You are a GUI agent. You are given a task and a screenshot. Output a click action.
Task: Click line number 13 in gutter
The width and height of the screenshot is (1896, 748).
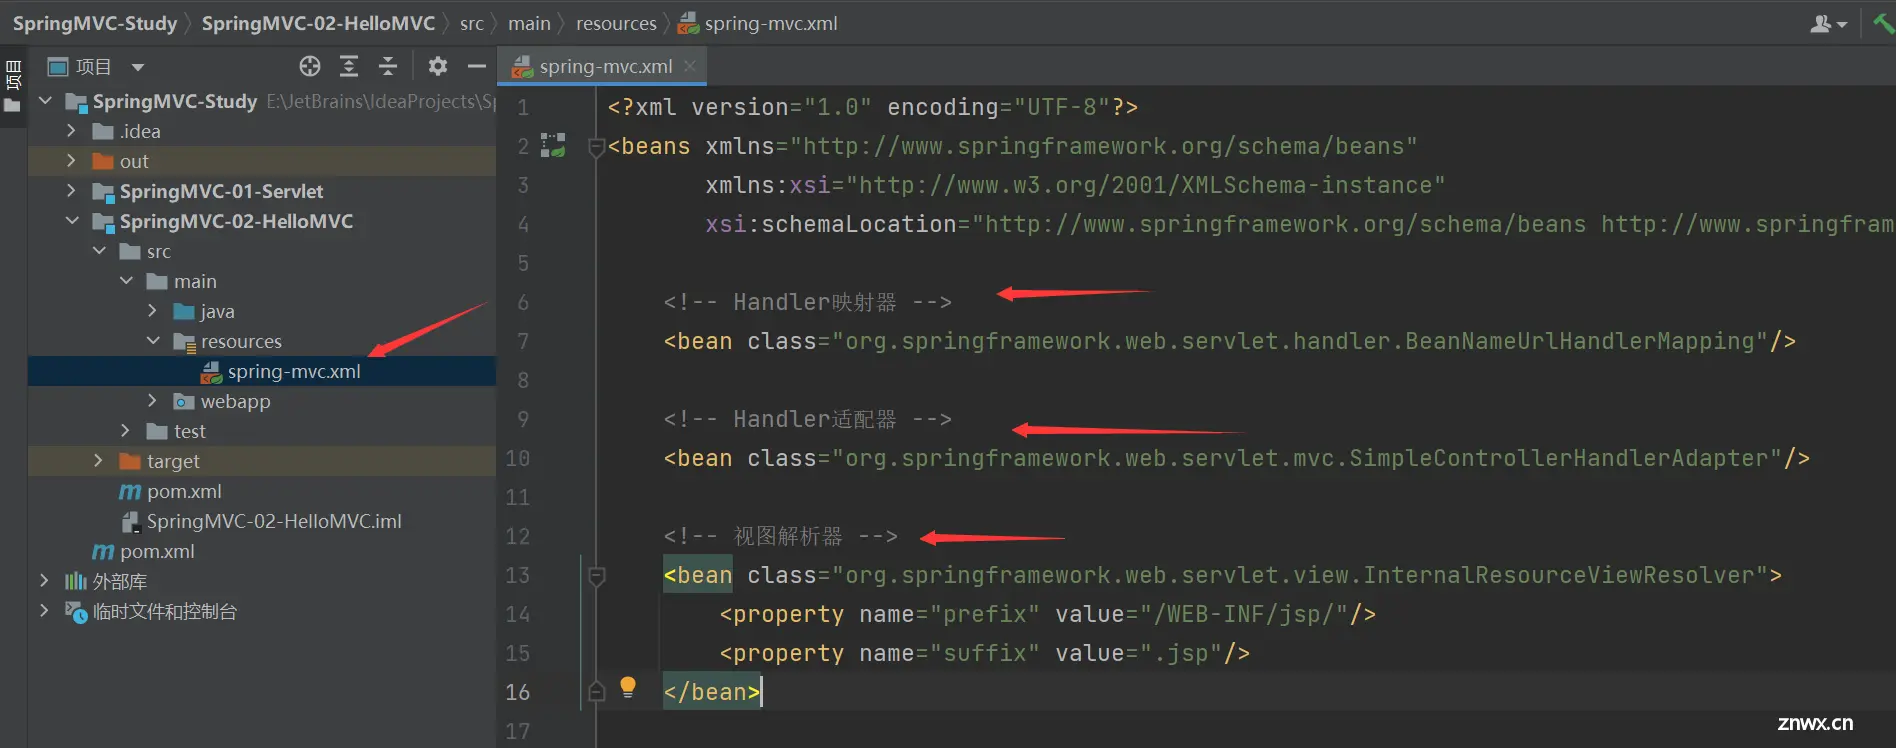517,575
